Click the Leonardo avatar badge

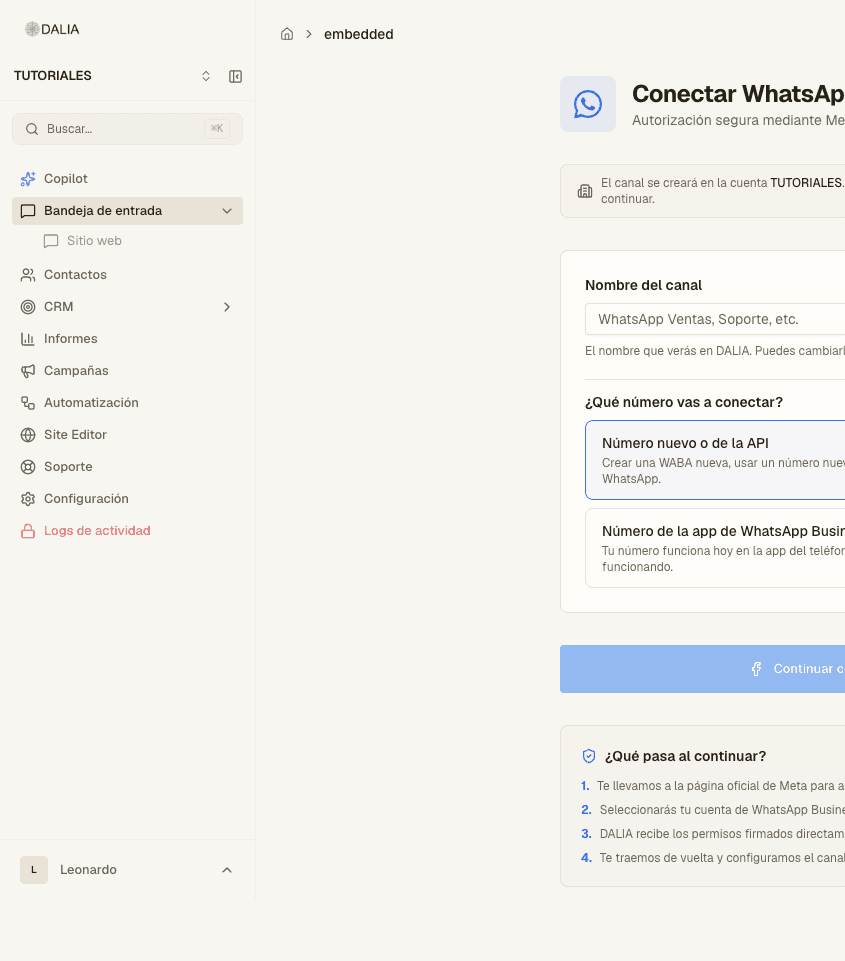tap(34, 870)
